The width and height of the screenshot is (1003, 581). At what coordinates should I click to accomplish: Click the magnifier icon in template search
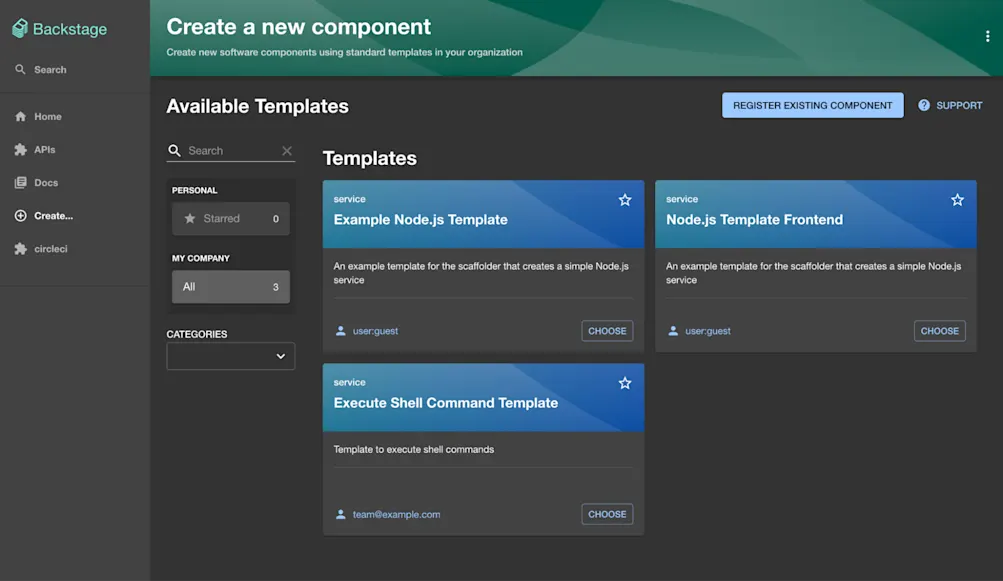pyautogui.click(x=174, y=151)
